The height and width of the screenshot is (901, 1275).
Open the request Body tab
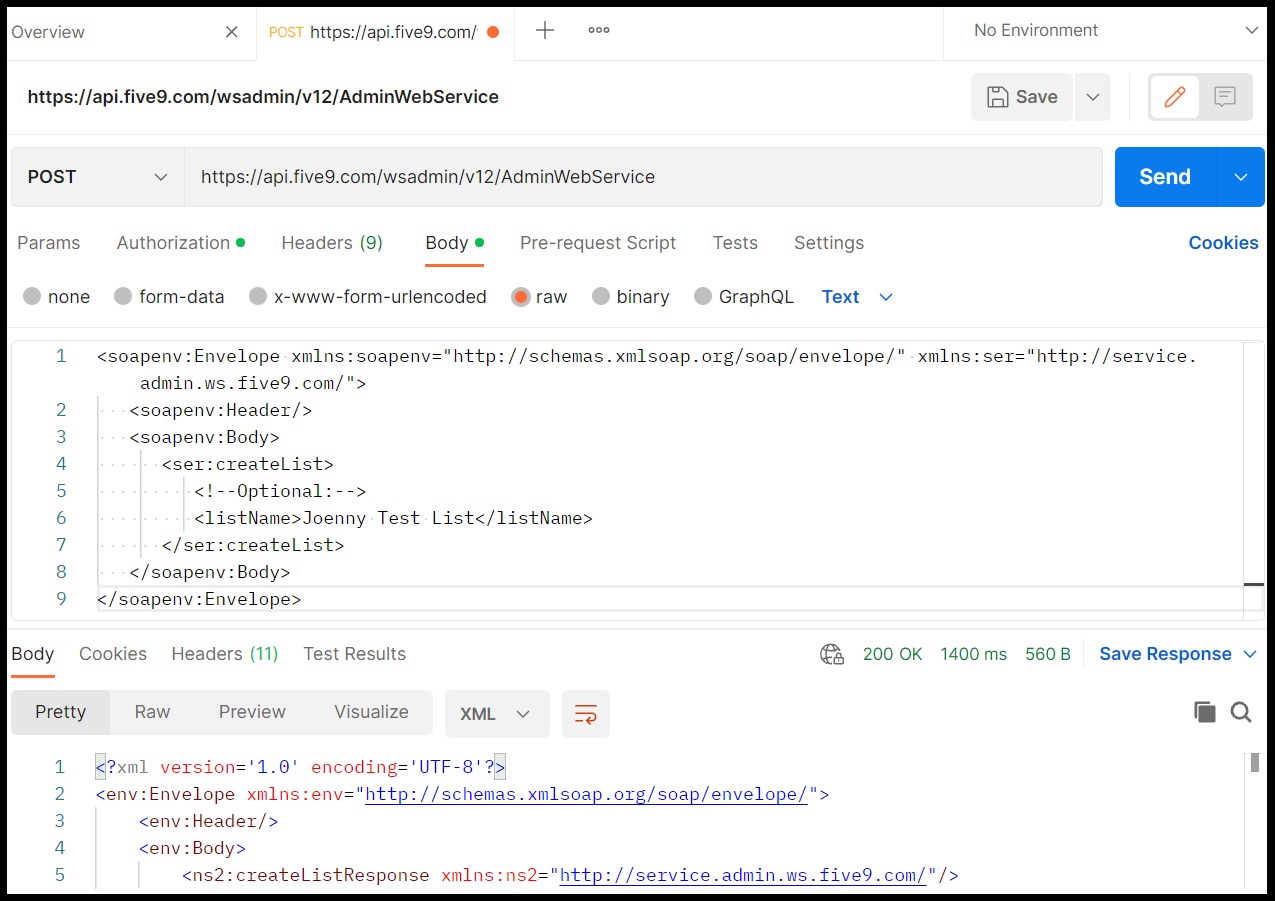click(454, 243)
